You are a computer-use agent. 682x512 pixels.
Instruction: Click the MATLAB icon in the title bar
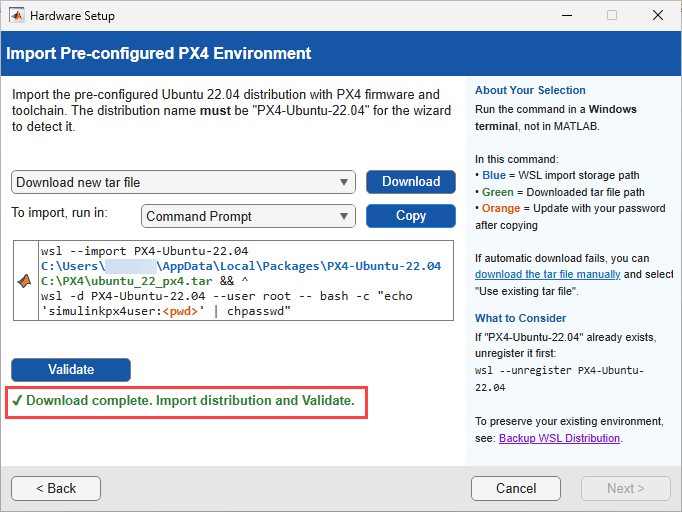pyautogui.click(x=17, y=16)
